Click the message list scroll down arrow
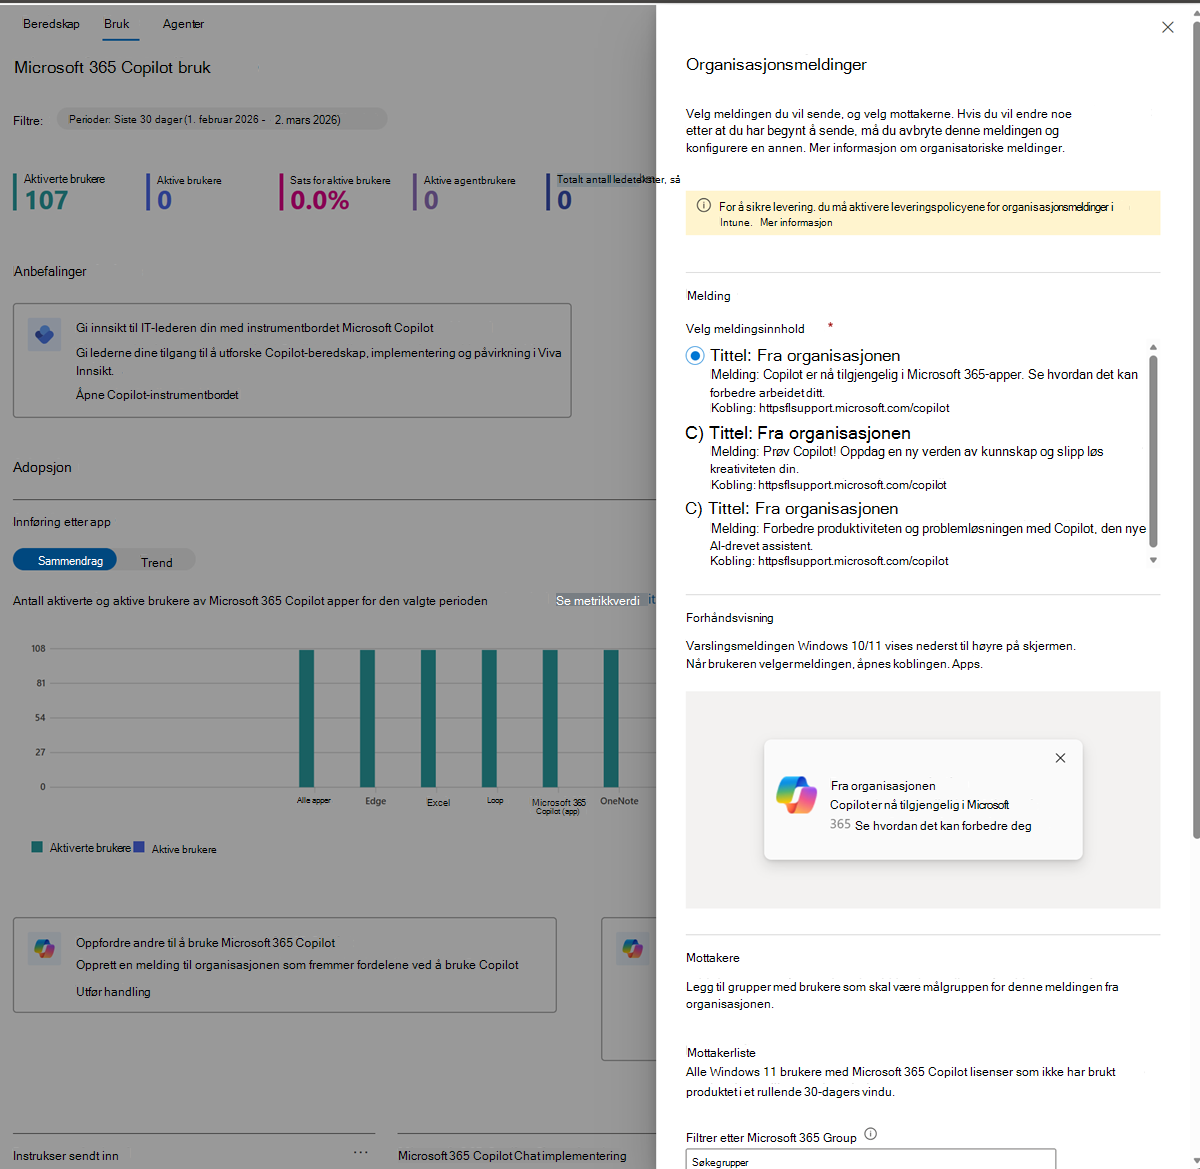The width and height of the screenshot is (1200, 1169). click(1153, 560)
